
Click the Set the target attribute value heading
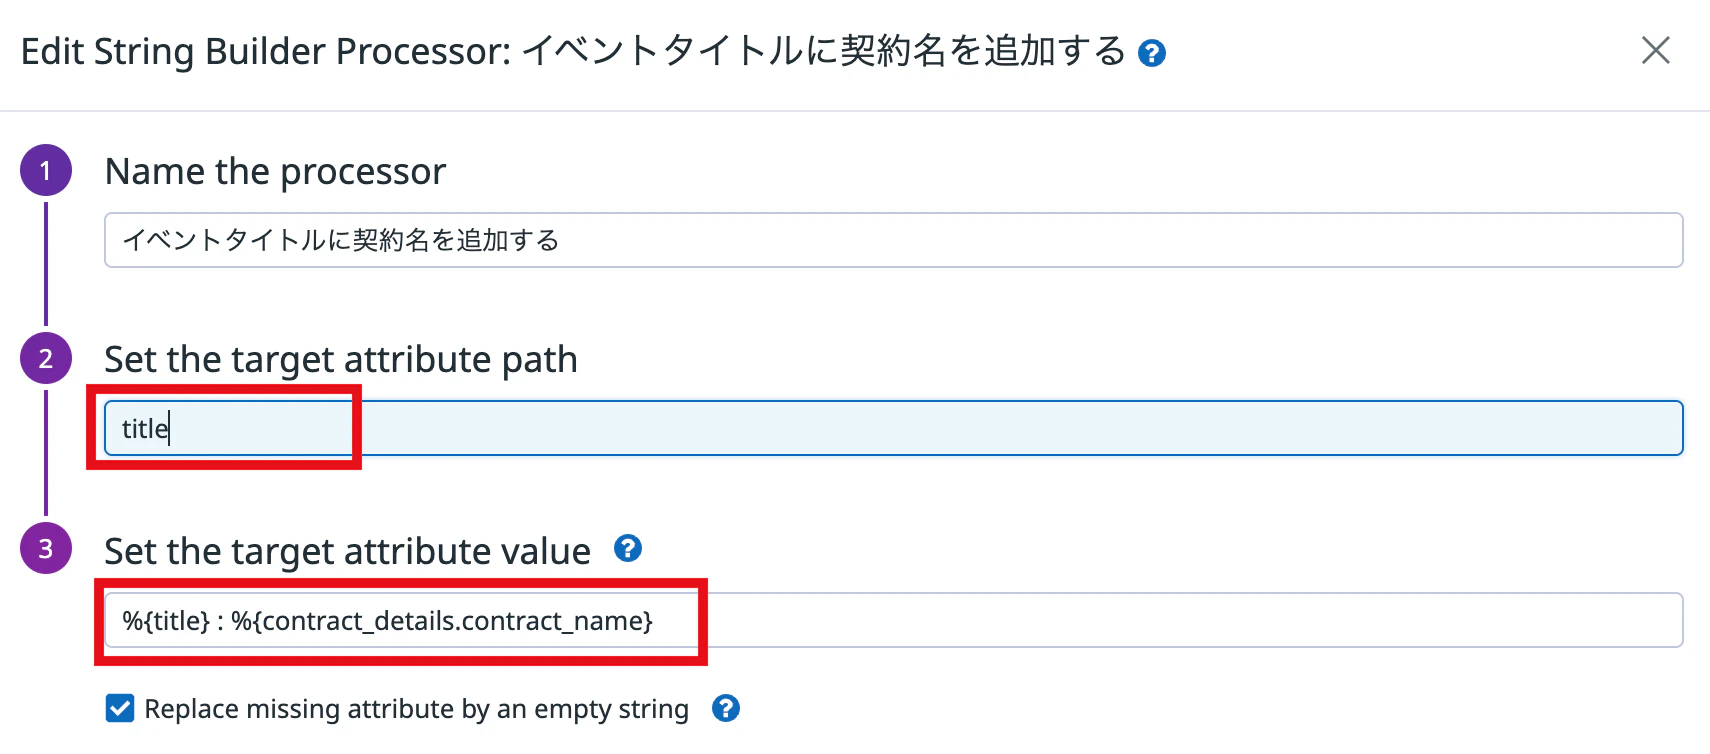[347, 552]
